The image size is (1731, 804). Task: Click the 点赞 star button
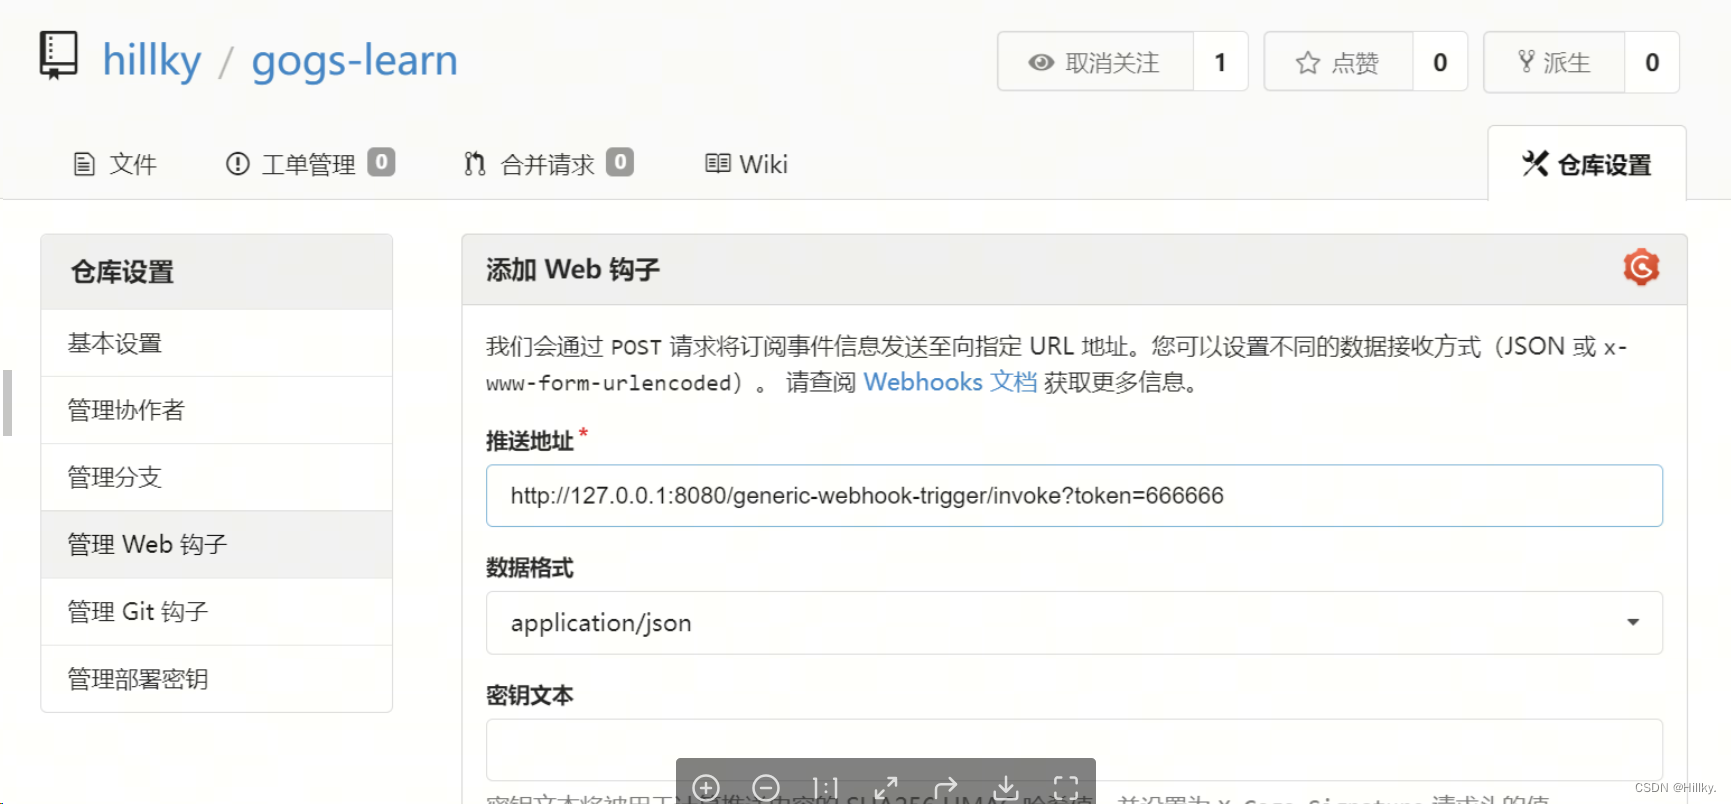click(1338, 62)
